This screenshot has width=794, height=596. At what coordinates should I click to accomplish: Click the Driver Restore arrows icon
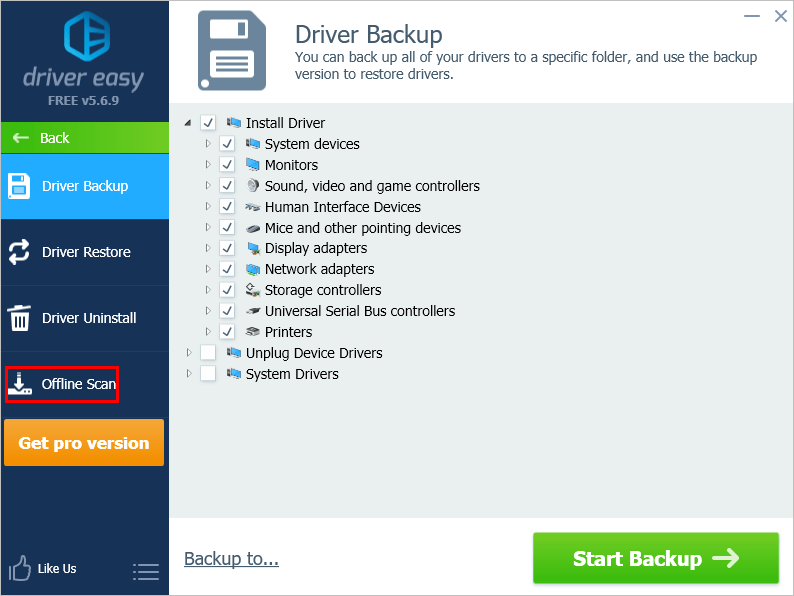tap(19, 252)
